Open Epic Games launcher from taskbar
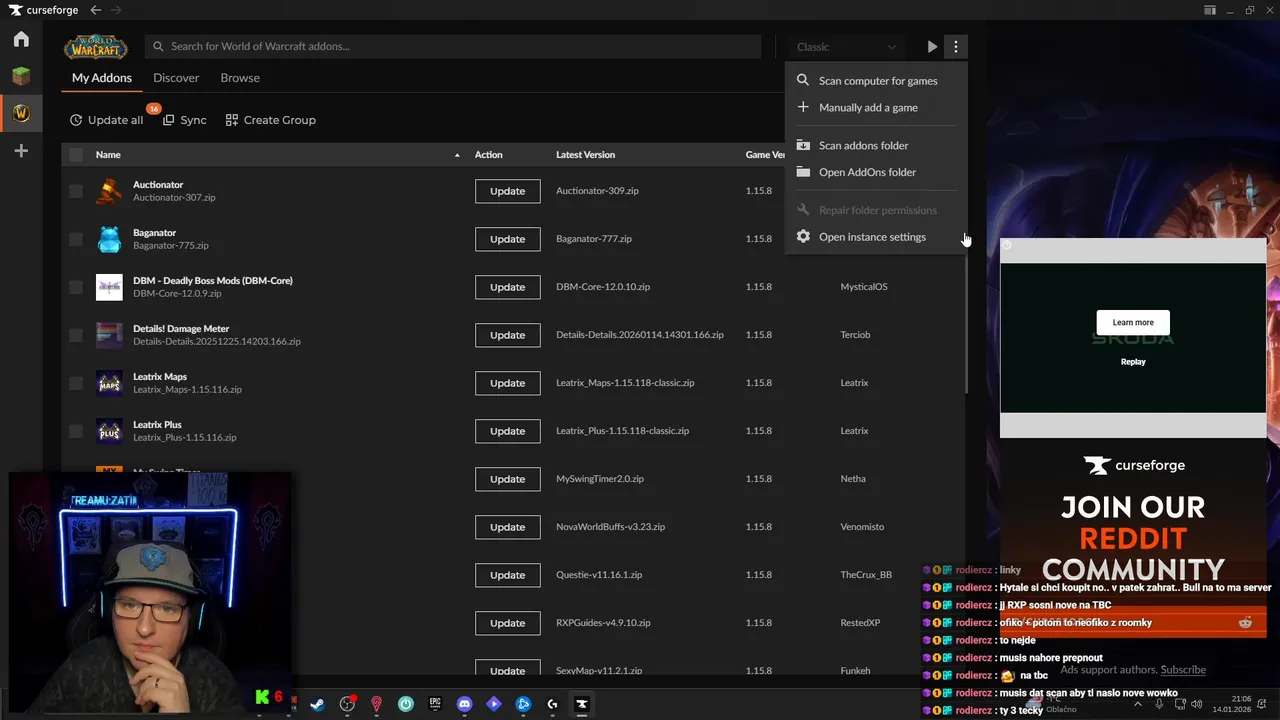The height and width of the screenshot is (720, 1280). (435, 704)
